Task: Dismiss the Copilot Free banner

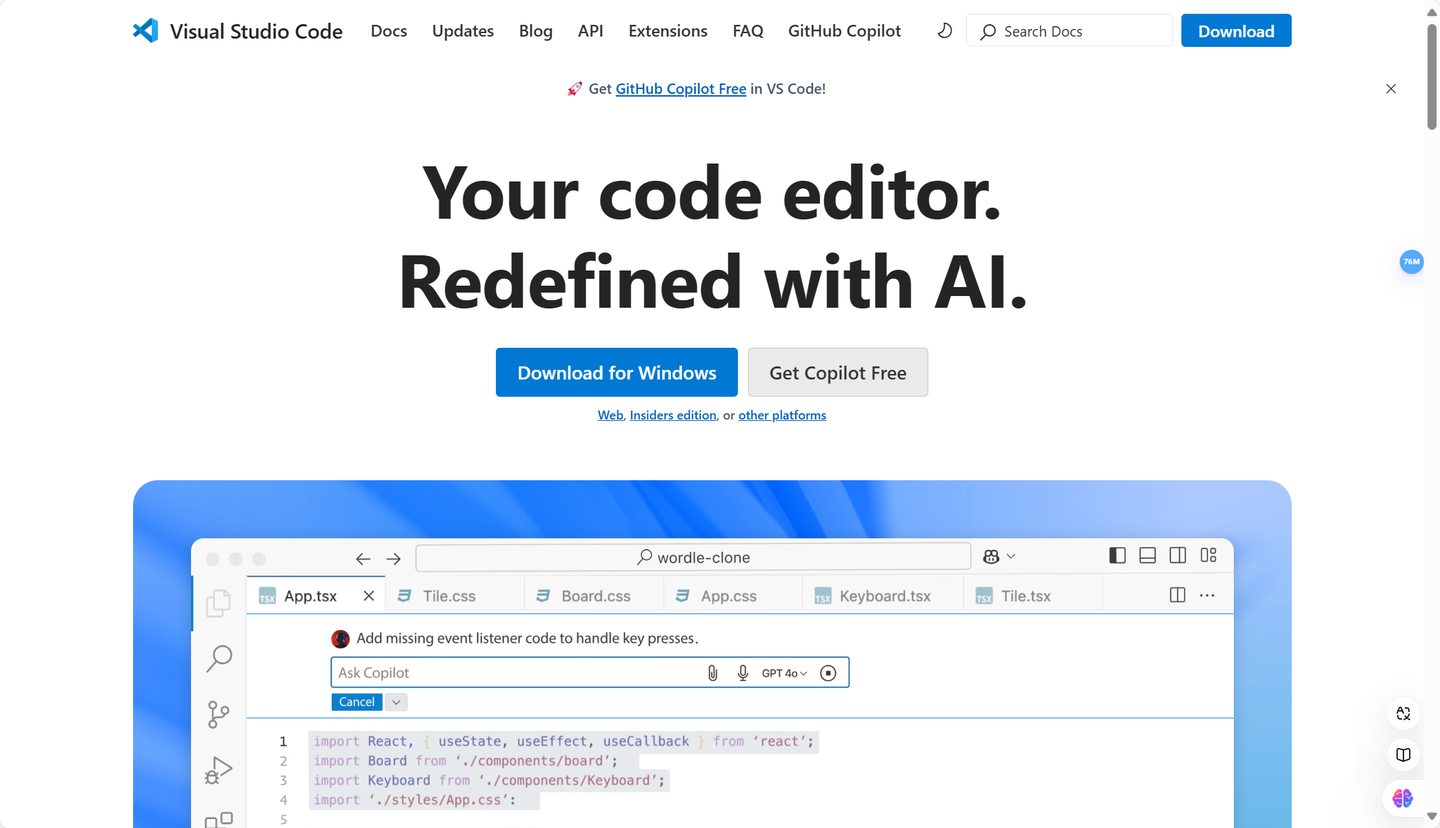Action: click(1390, 89)
